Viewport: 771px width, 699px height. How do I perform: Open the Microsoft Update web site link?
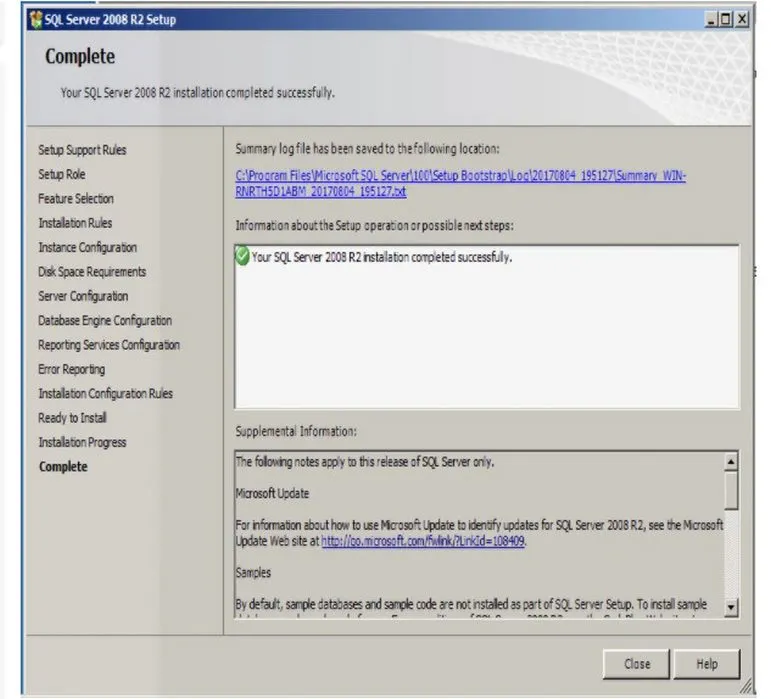423,541
